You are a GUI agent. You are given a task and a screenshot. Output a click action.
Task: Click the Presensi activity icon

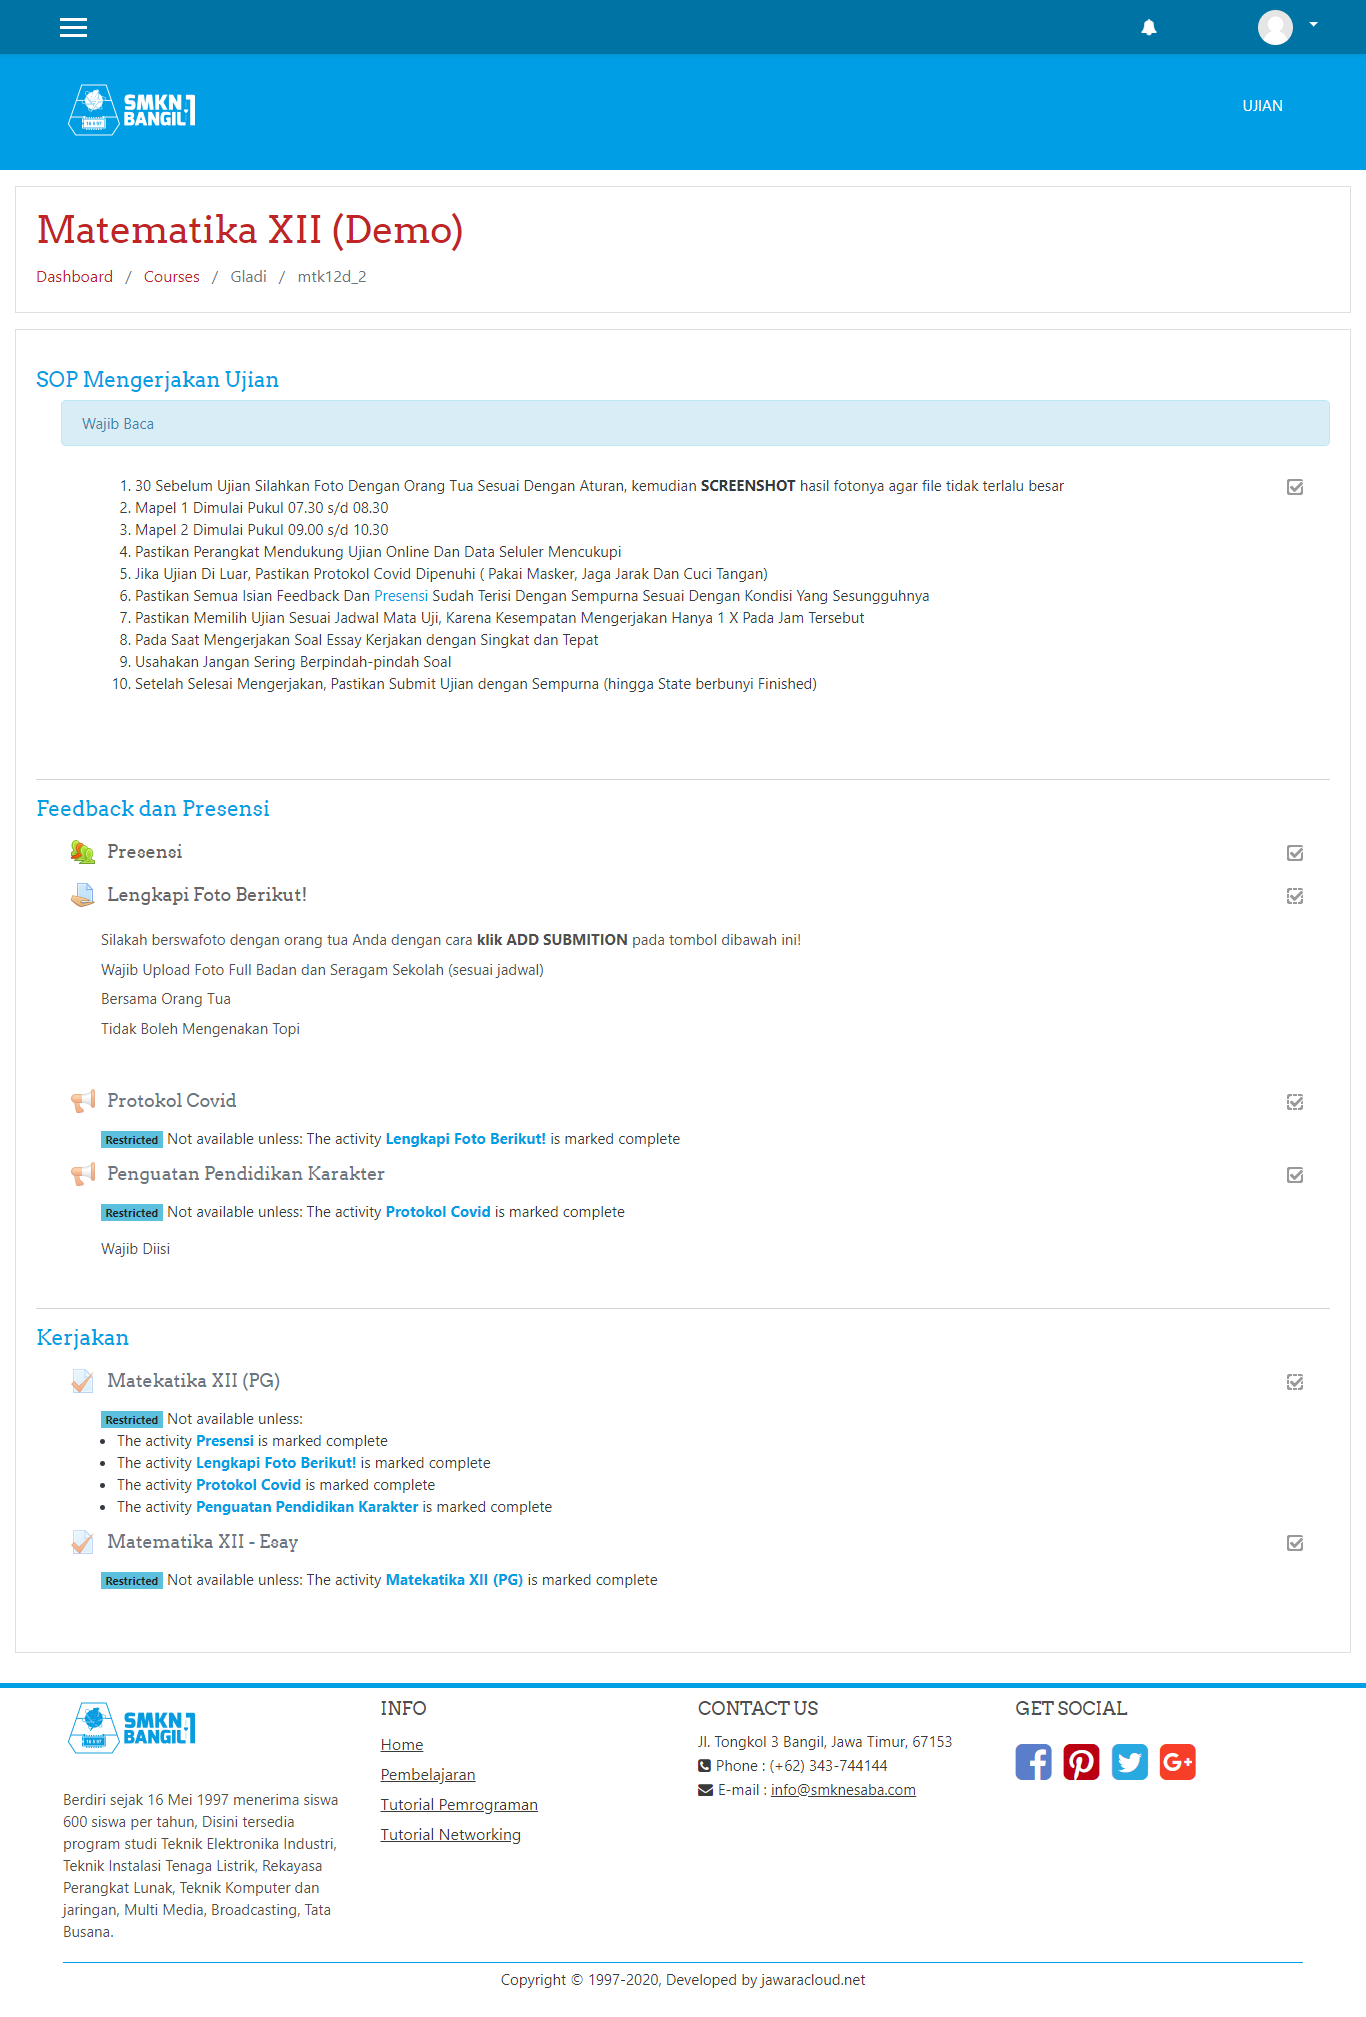pos(83,852)
